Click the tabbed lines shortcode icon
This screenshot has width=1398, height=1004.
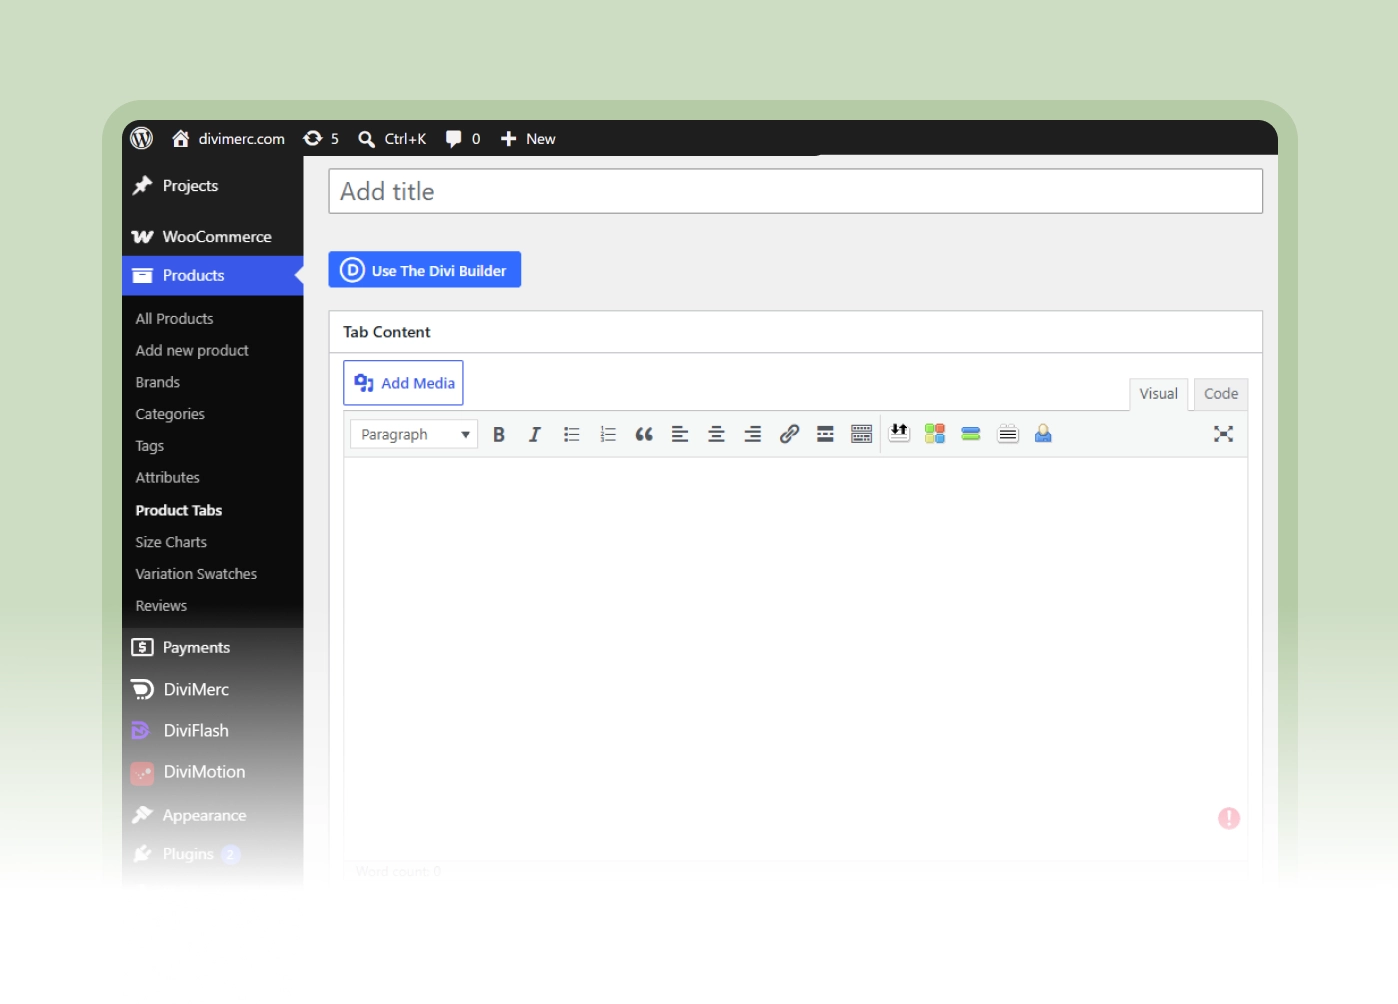pos(1008,433)
